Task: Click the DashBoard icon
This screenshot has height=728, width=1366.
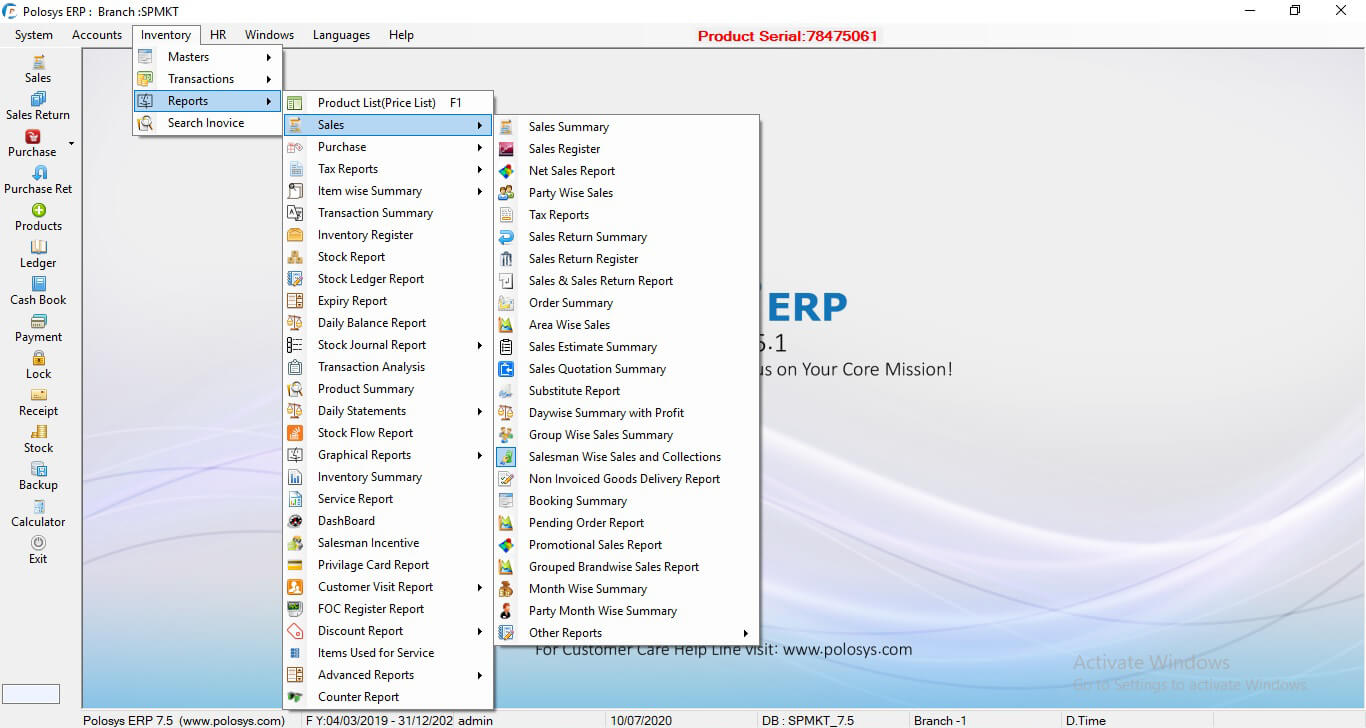Action: [x=295, y=521]
